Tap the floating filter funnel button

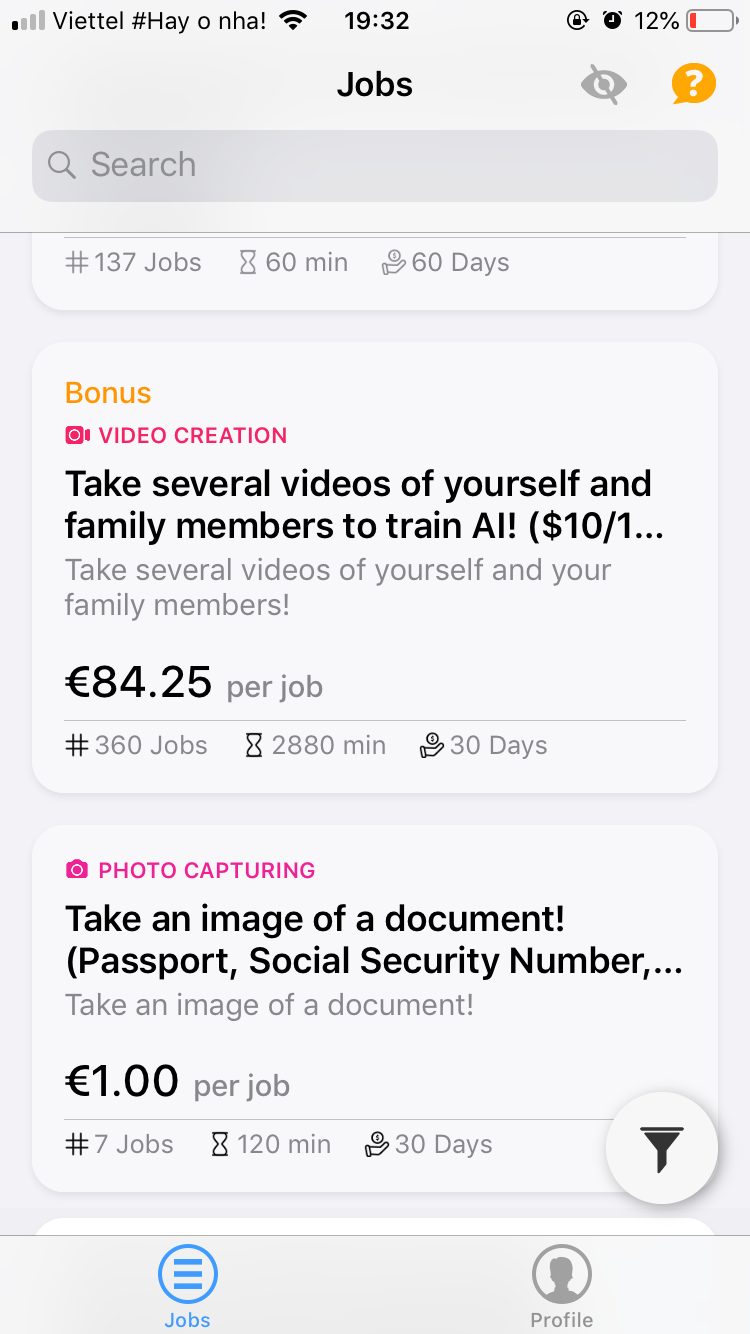tap(662, 1147)
